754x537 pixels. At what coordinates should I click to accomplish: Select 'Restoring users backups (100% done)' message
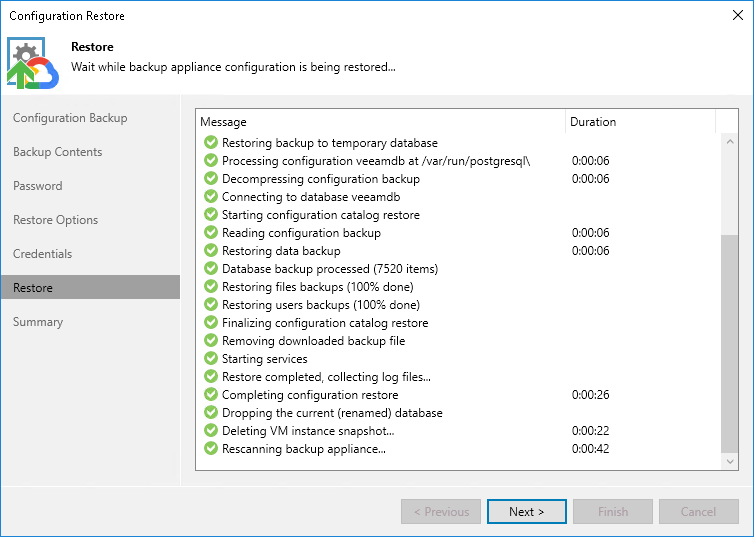tap(321, 305)
